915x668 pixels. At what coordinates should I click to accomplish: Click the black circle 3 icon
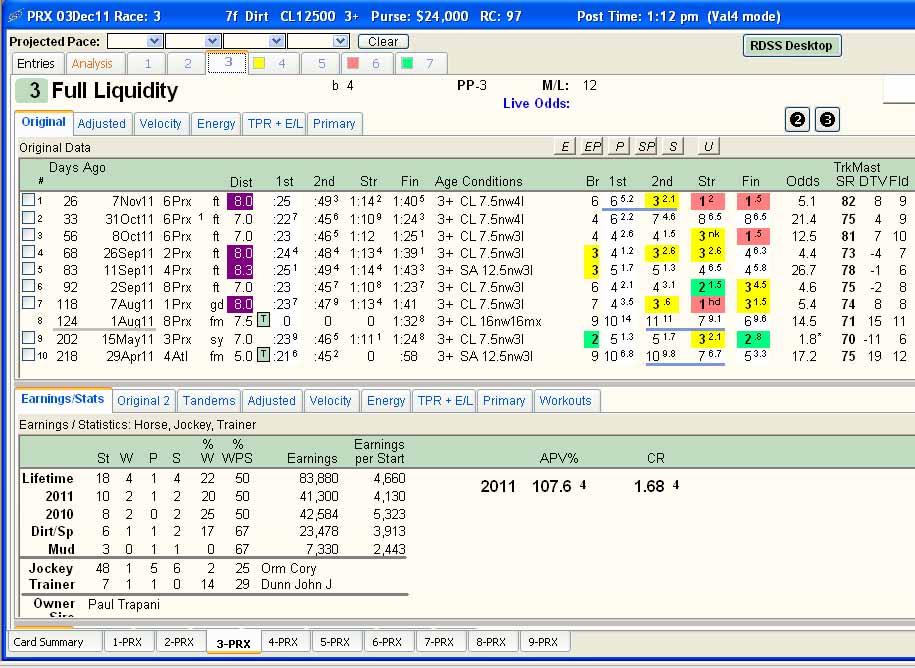point(827,120)
